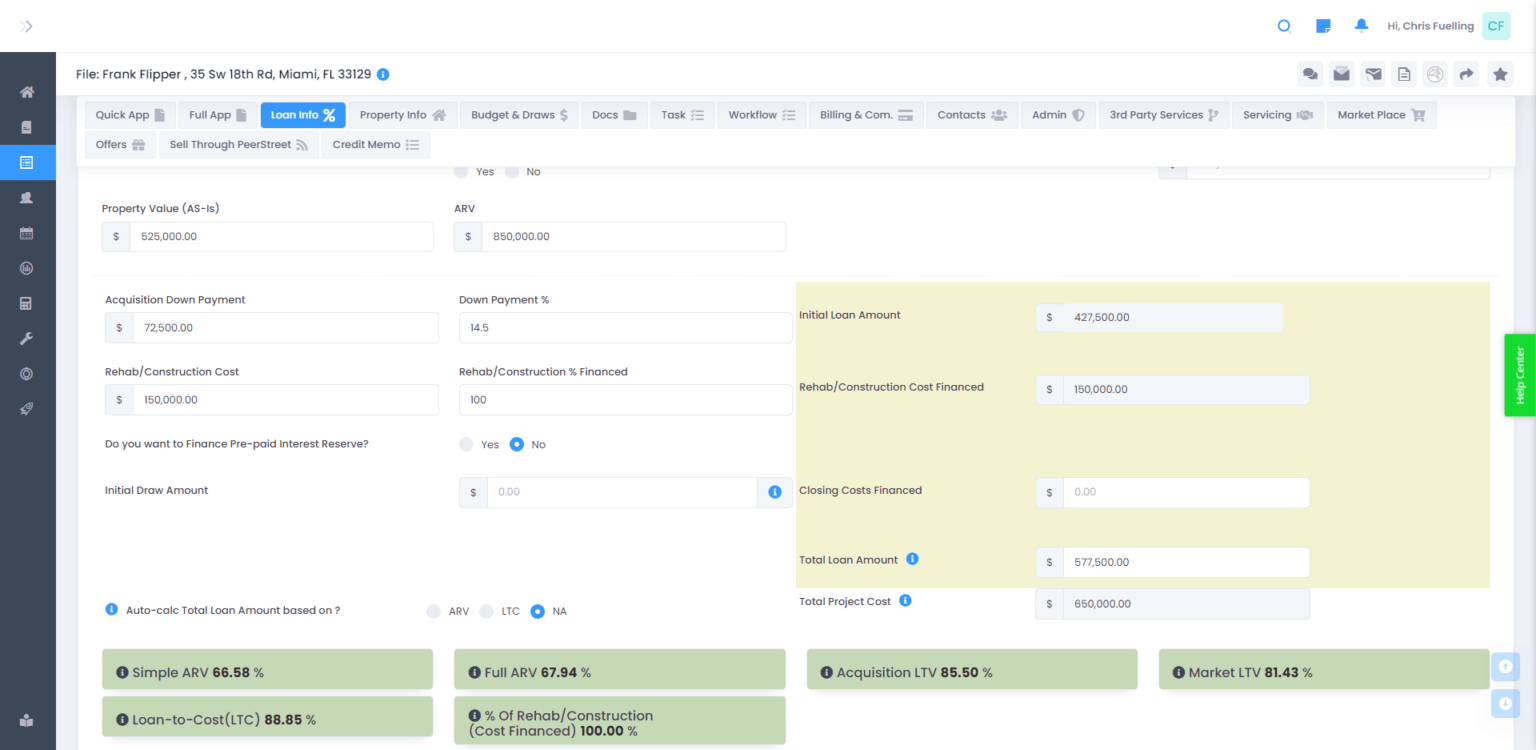1536x750 pixels.
Task: Select the calendar icon in the sidebar
Action: point(27,232)
